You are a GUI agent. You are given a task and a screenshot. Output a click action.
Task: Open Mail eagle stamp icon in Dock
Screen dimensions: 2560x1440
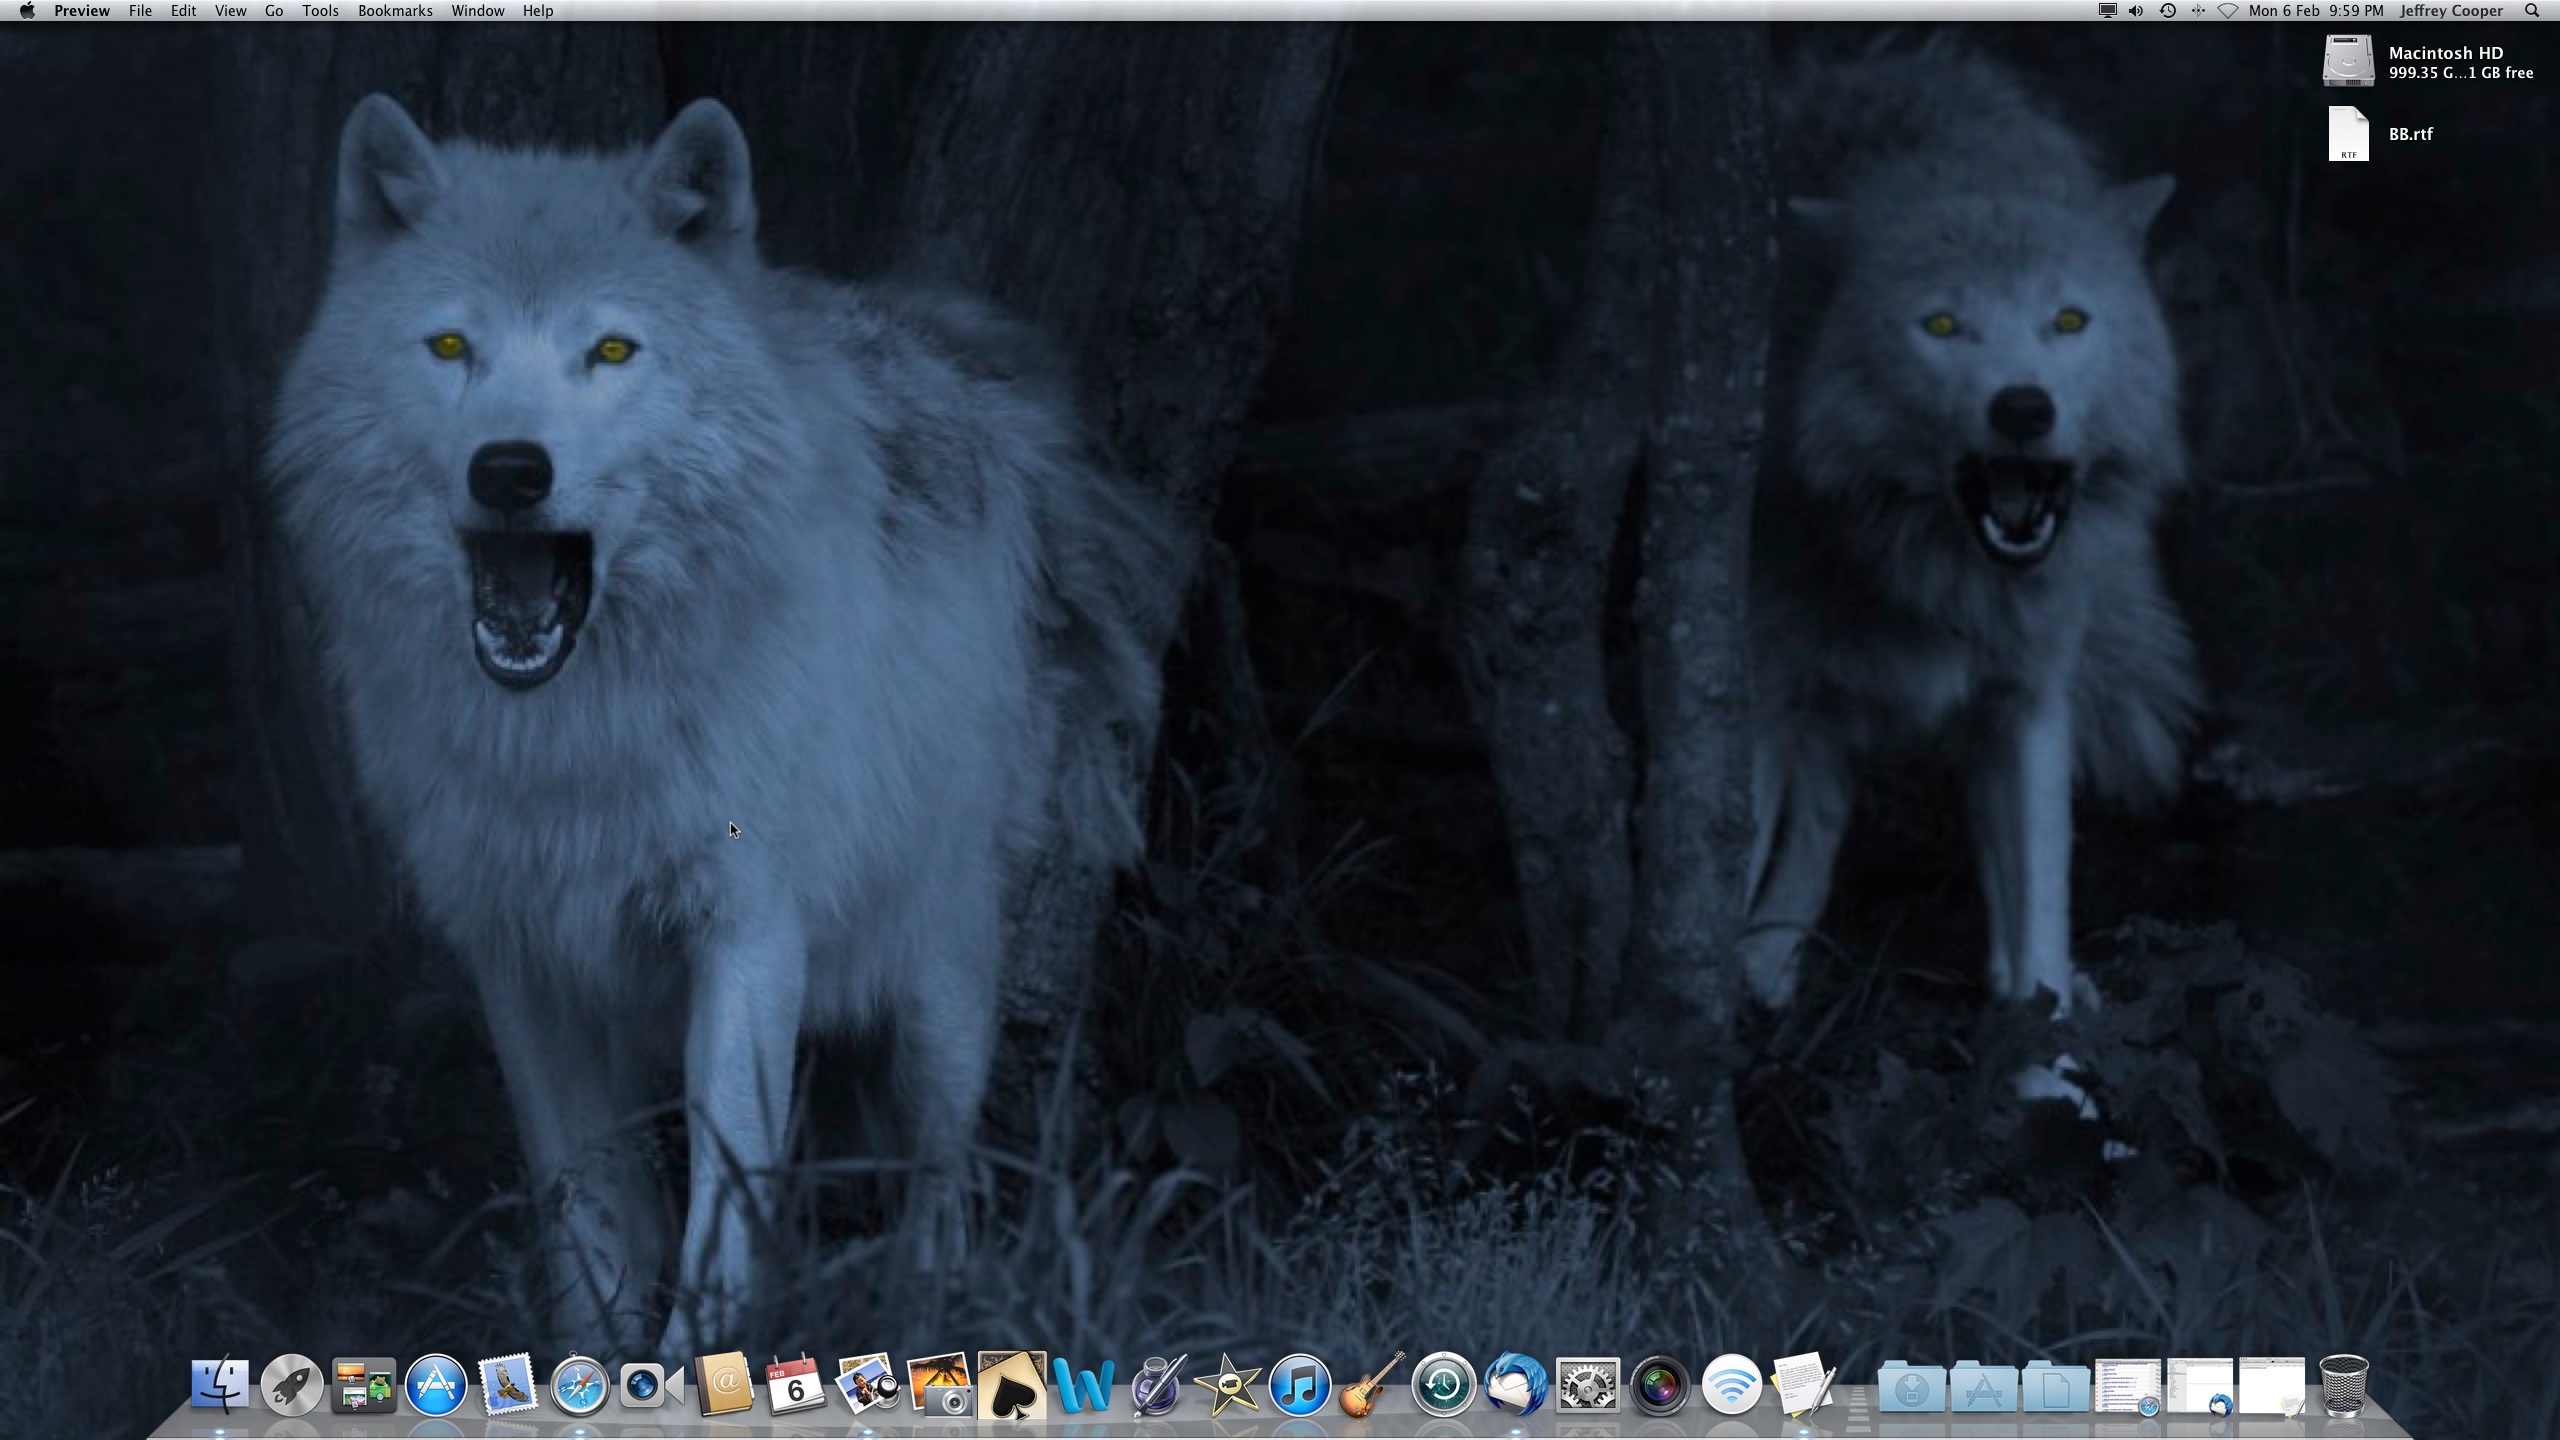point(507,1385)
